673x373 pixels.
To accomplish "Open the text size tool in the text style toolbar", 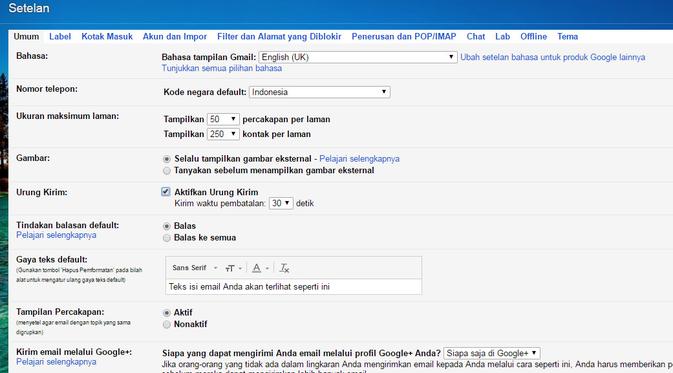I will pyautogui.click(x=233, y=268).
